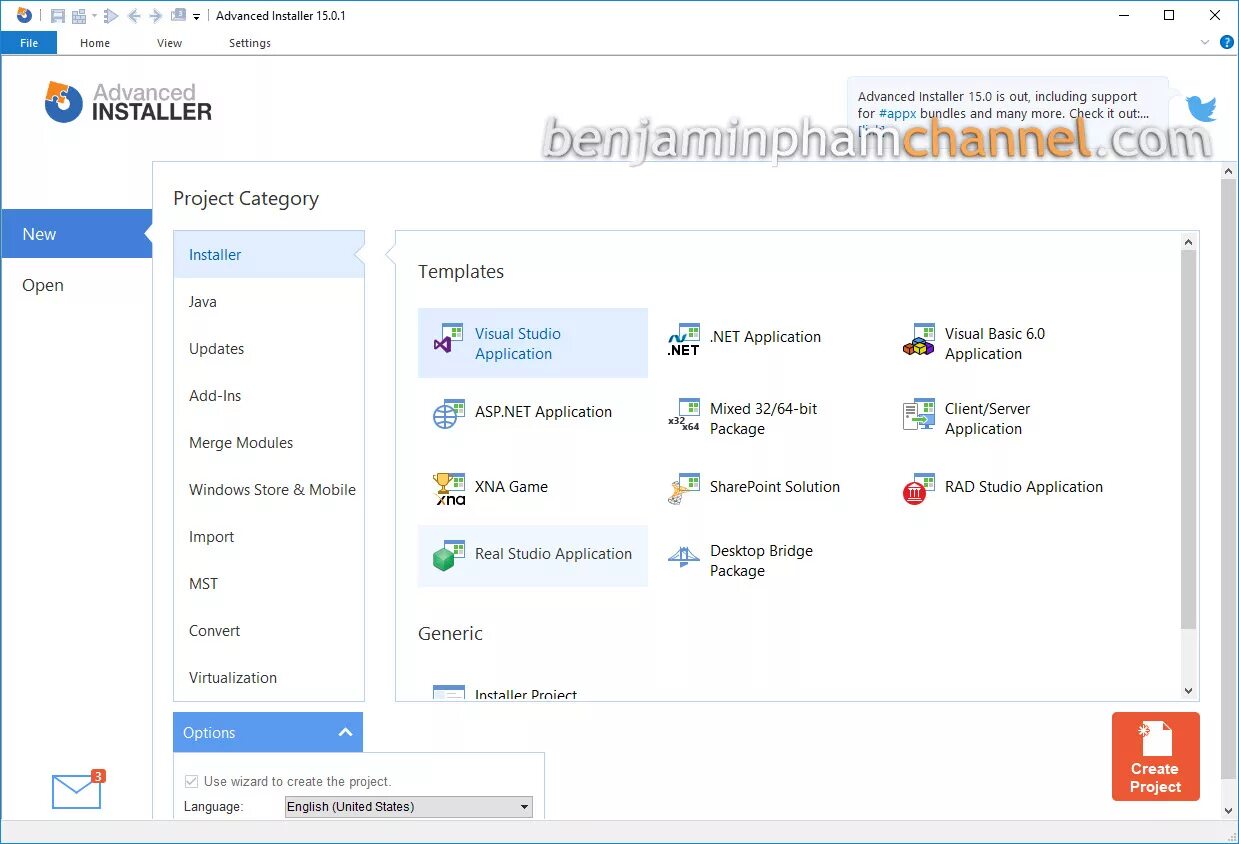Image resolution: width=1239 pixels, height=844 pixels.
Task: Click the XNA Game trophy icon
Action: pos(449,489)
